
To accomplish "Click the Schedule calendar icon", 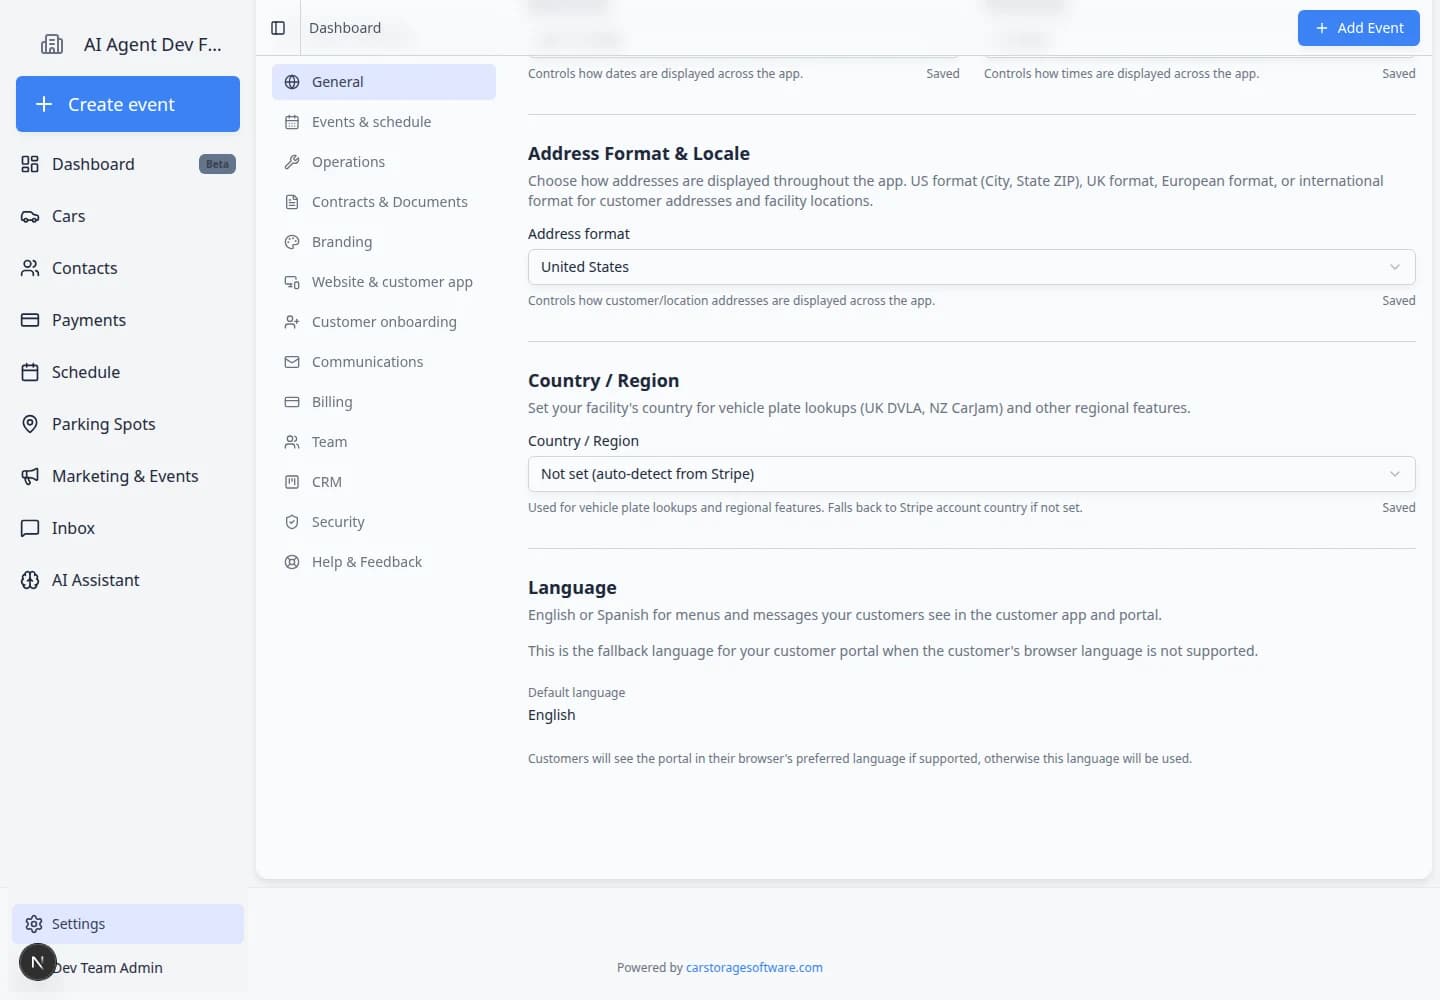I will click(30, 372).
